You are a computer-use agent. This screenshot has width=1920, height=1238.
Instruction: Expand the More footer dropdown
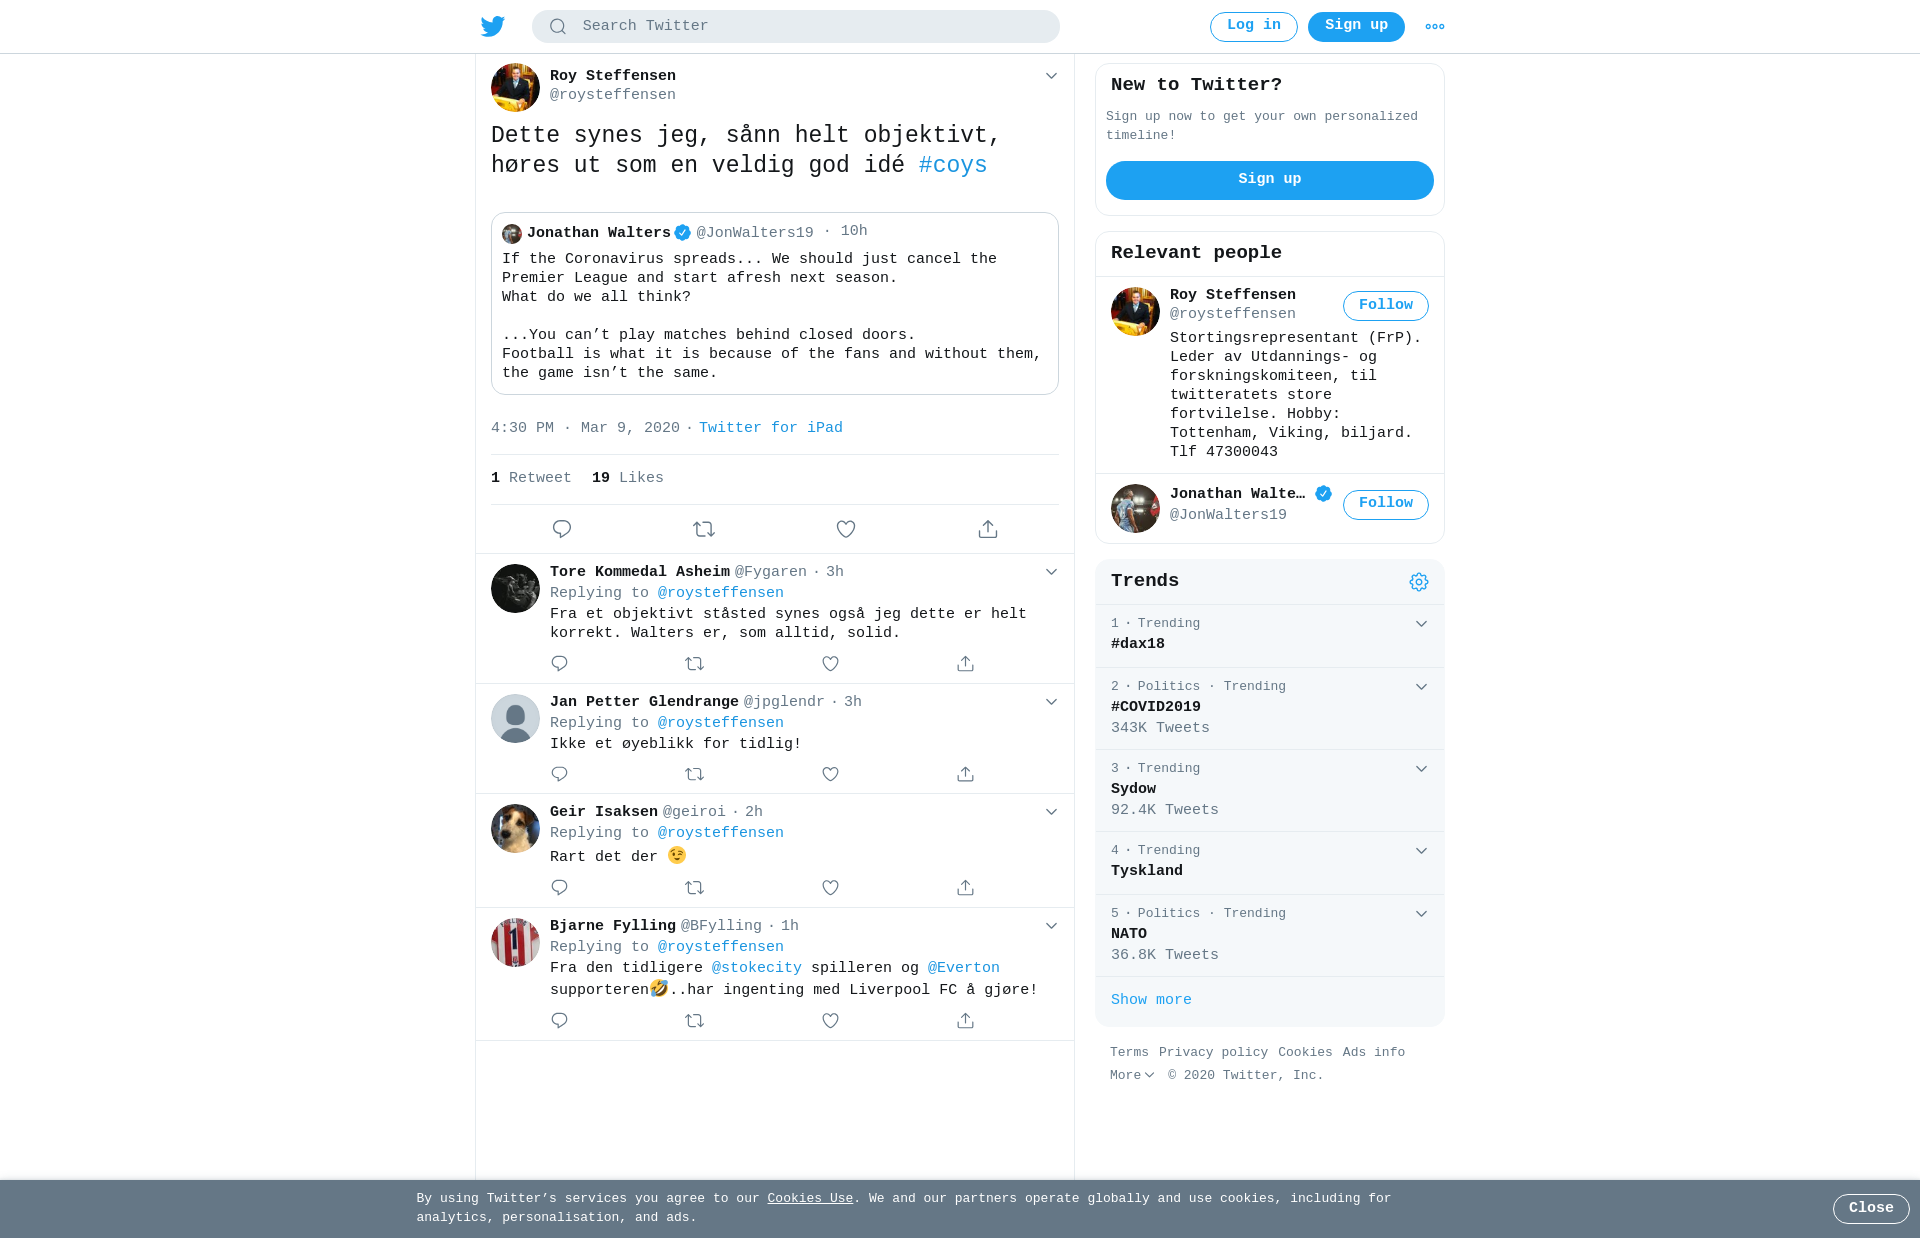tap(1131, 1076)
